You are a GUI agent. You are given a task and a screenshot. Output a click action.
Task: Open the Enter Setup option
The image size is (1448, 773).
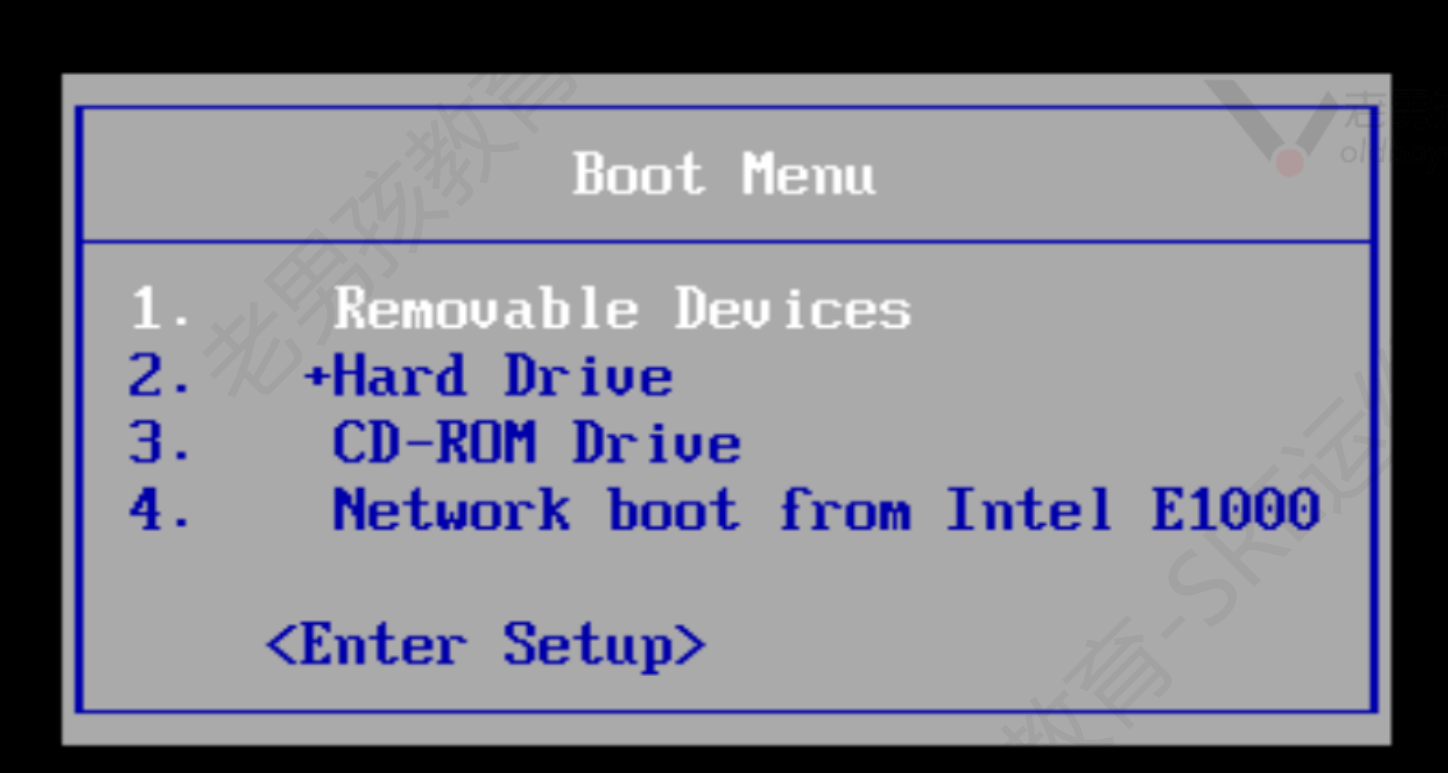[486, 644]
